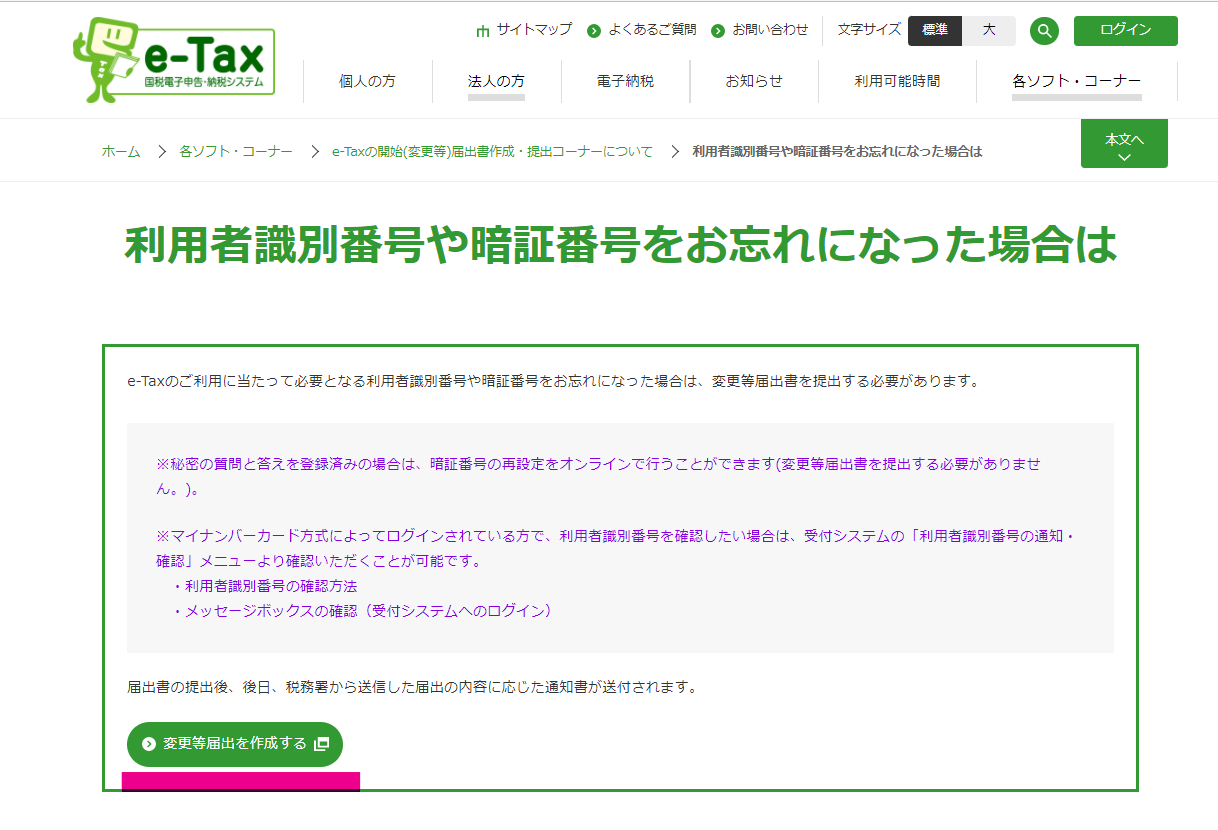This screenshot has width=1218, height=830.
Task: Click the page heading 利用者識別番号や暗証番号をお忘れになった場合は
Action: click(620, 245)
